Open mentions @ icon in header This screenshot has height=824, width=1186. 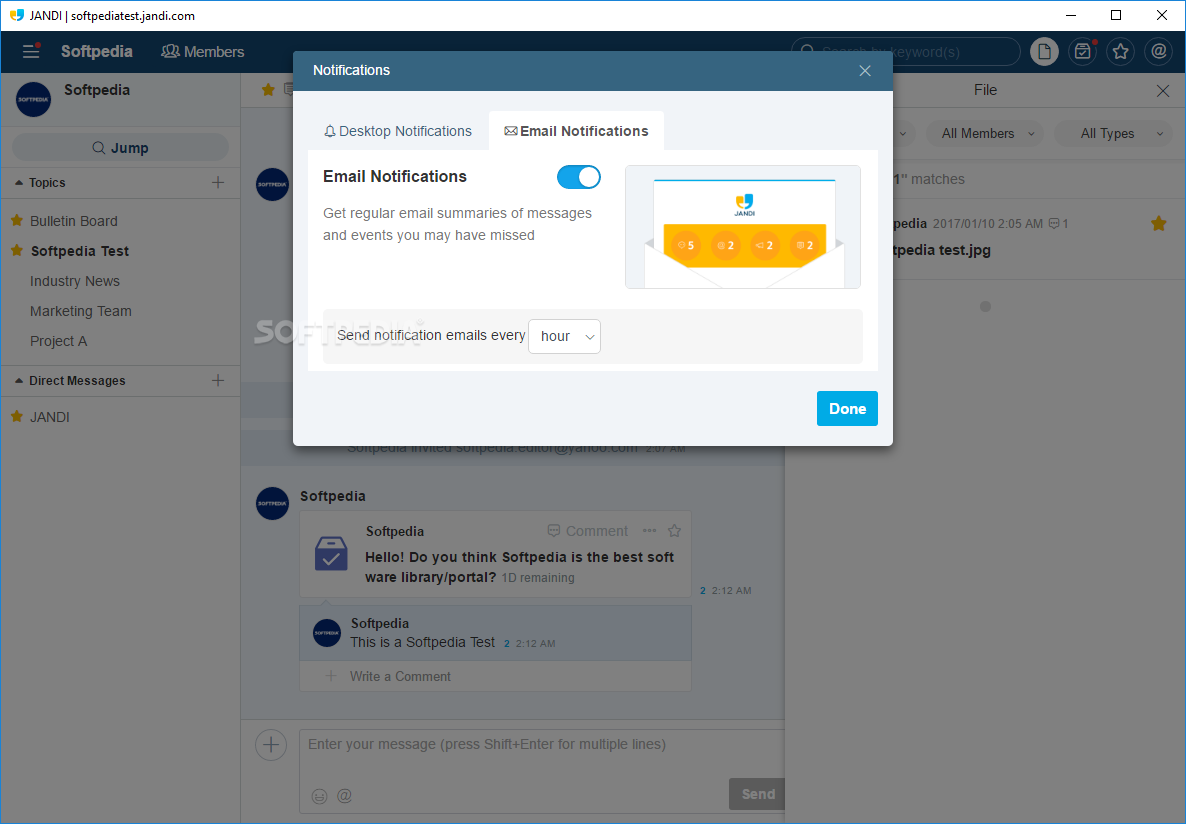click(1158, 51)
